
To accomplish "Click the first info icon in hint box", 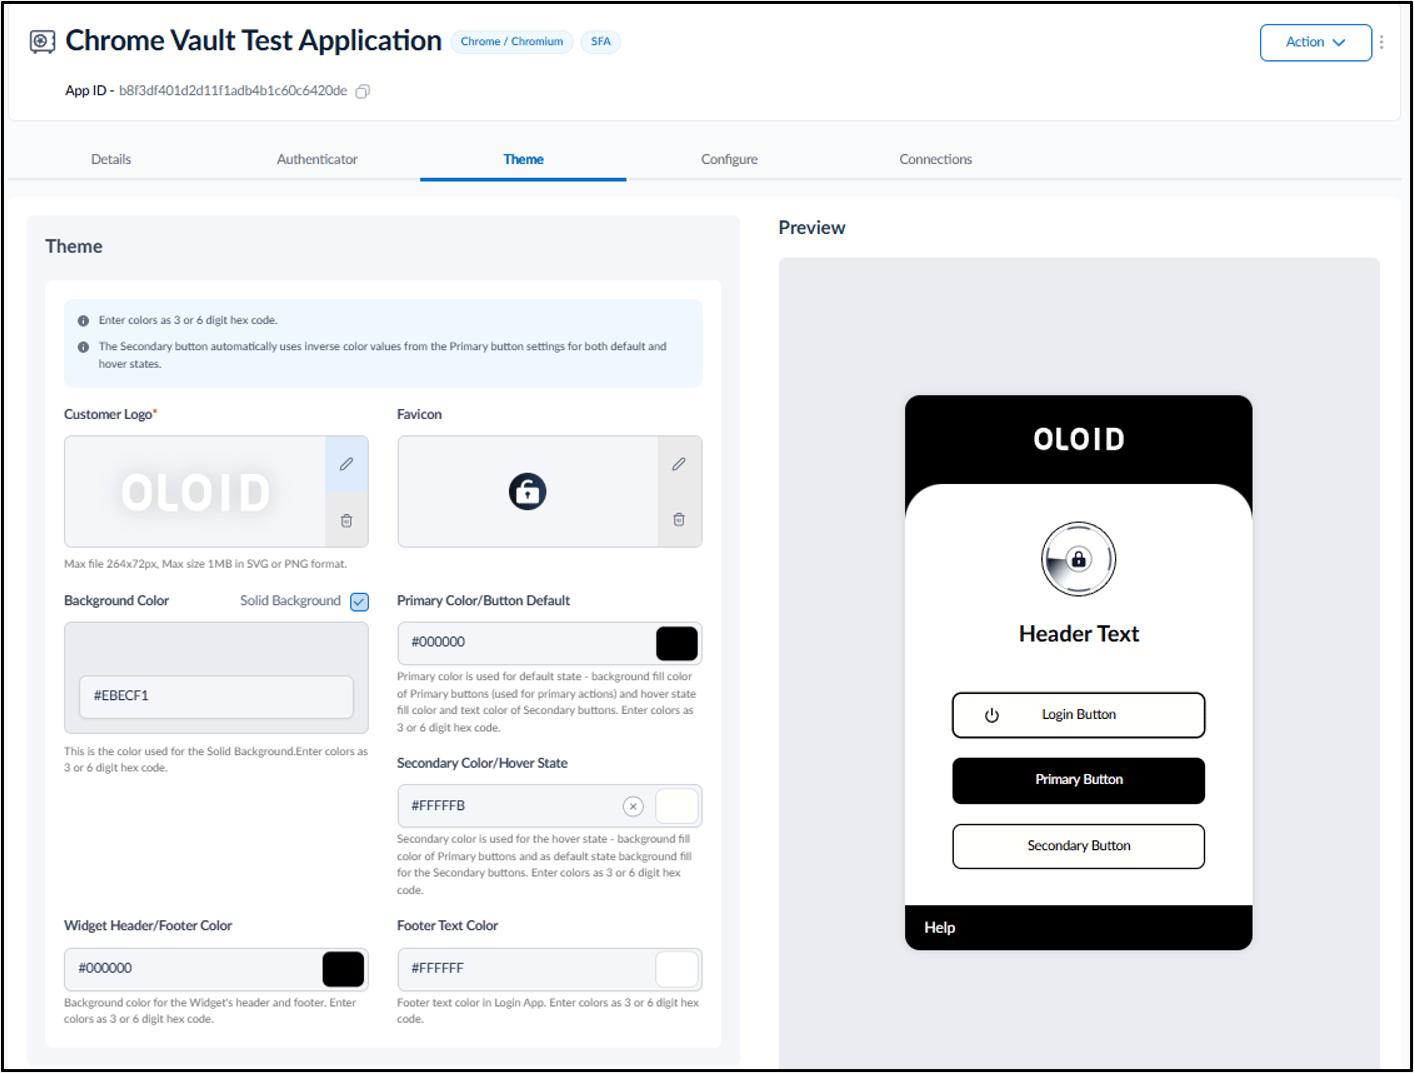I will 83,321.
